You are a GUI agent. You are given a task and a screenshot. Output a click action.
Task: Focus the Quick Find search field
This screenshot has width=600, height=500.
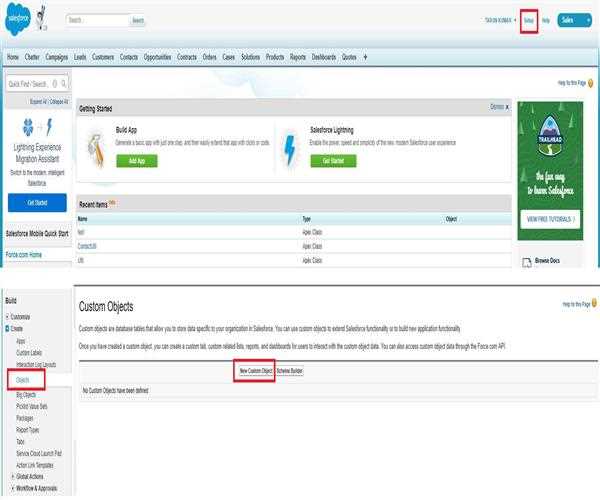point(38,83)
